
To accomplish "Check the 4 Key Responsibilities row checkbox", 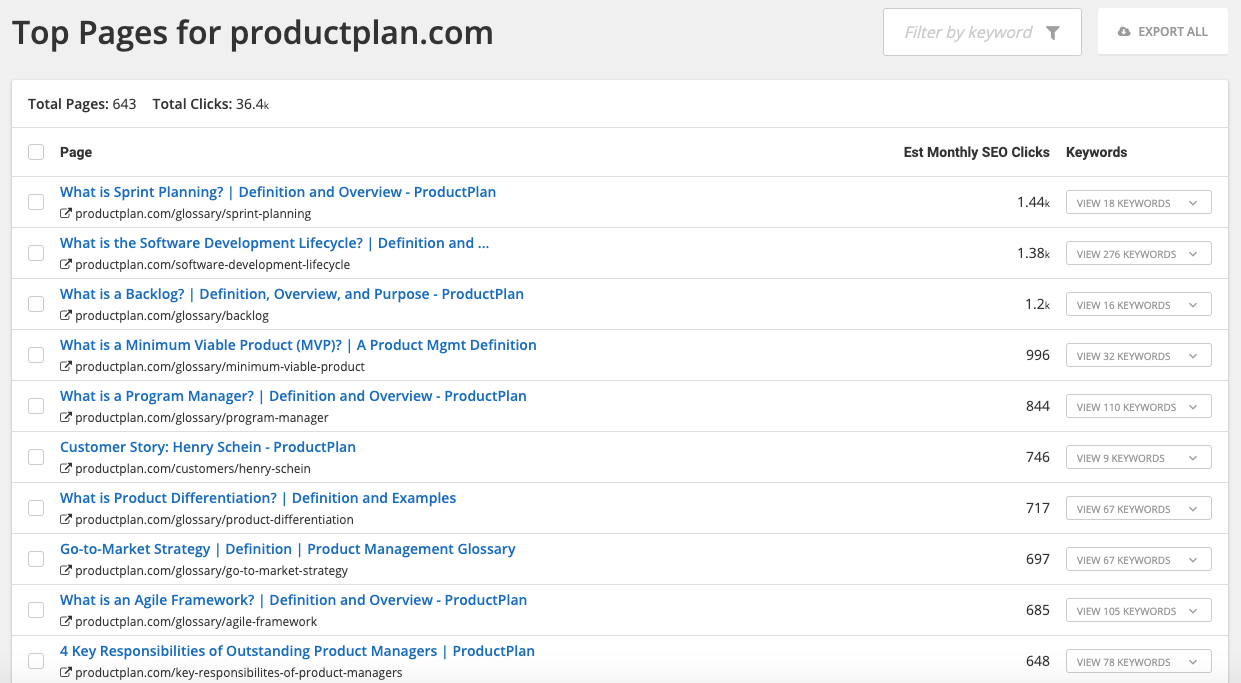I will point(36,661).
